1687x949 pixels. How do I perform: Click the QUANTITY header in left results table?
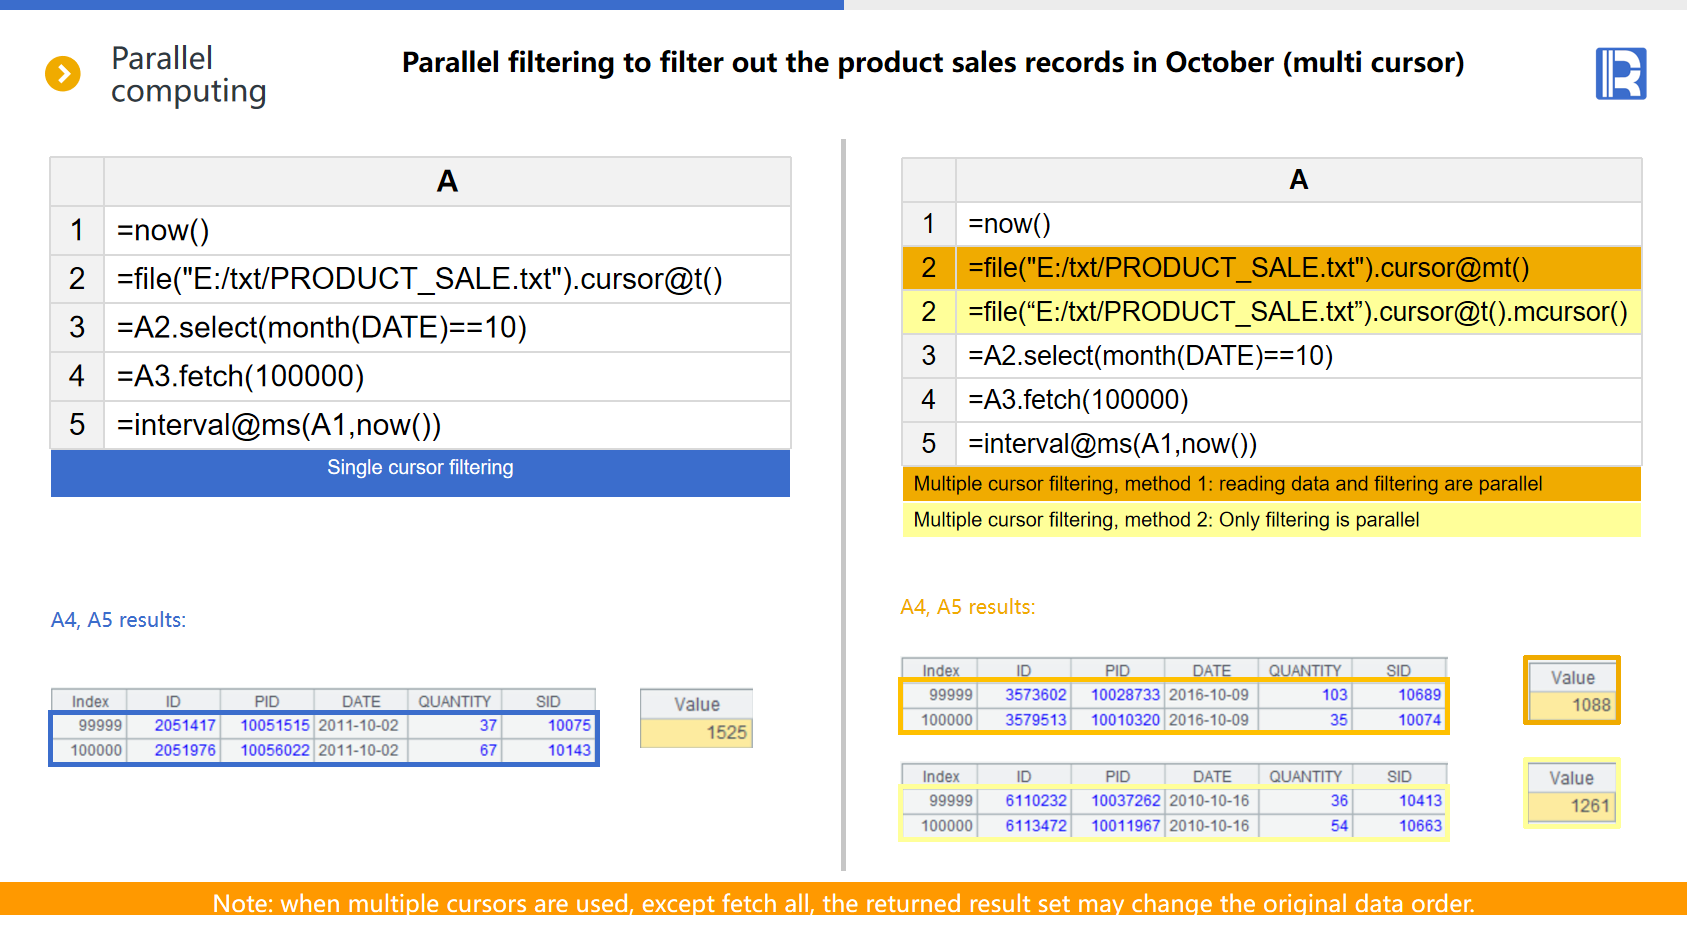click(454, 701)
